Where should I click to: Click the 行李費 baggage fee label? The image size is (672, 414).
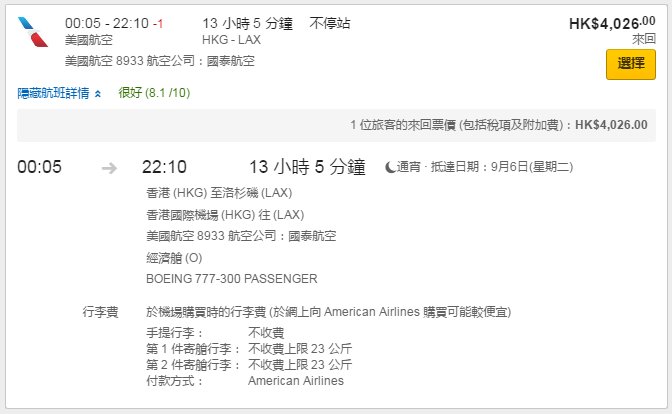pos(100,312)
